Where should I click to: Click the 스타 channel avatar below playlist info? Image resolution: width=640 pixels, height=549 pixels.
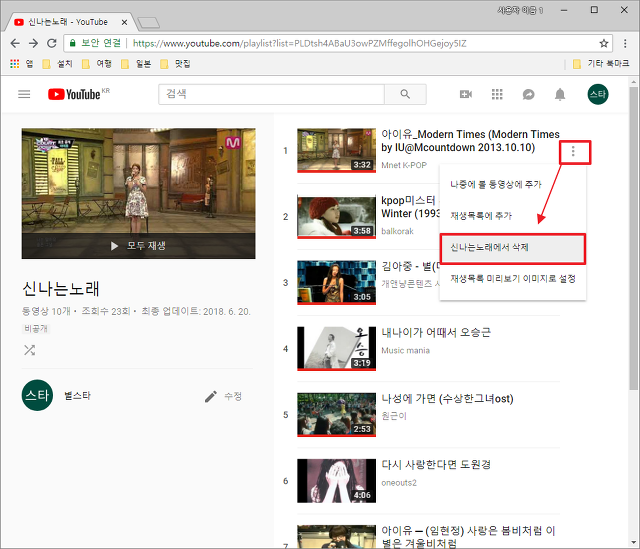(37, 396)
